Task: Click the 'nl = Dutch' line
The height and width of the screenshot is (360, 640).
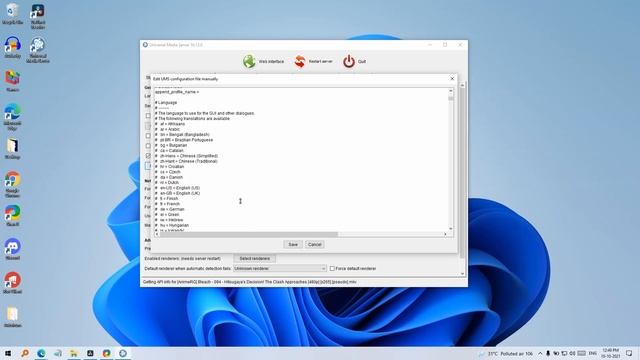Action: pos(167,182)
